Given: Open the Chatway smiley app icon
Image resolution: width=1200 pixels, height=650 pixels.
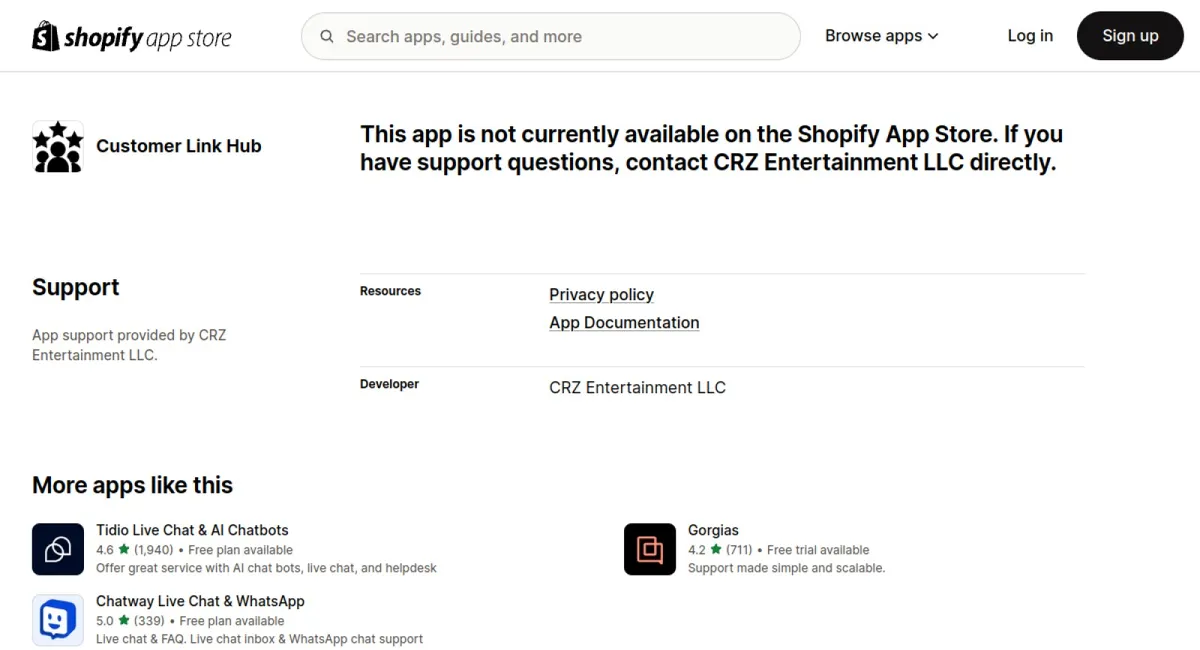Looking at the screenshot, I should tap(58, 620).
